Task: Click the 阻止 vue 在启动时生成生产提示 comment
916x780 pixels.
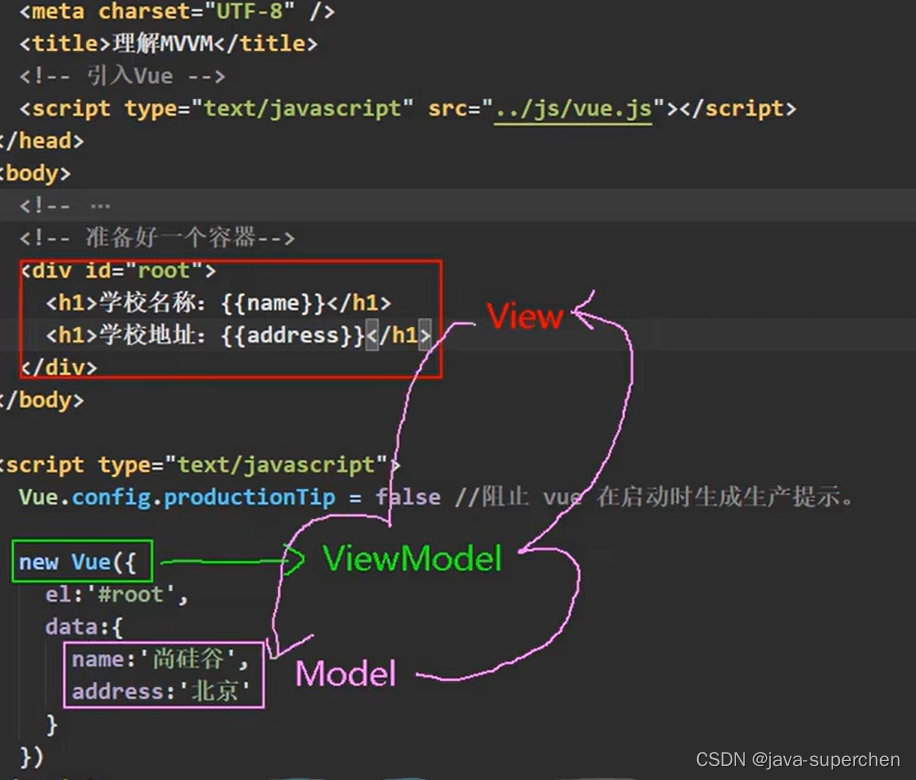Action: [654, 497]
